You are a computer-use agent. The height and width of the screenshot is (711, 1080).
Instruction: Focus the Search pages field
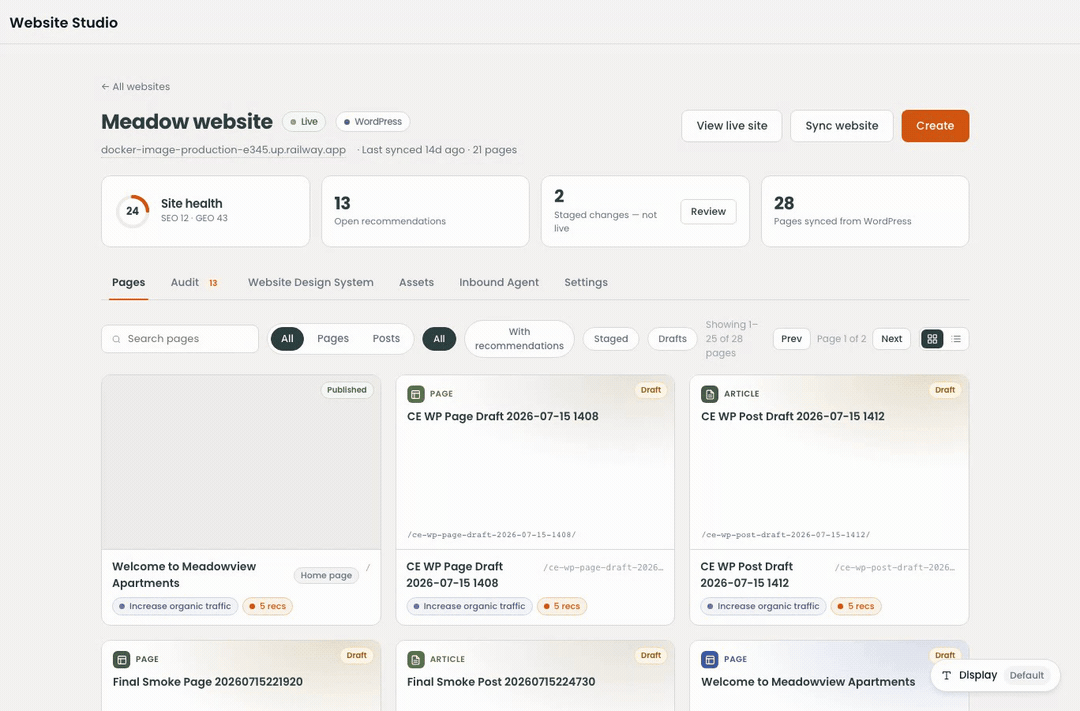[x=180, y=339]
